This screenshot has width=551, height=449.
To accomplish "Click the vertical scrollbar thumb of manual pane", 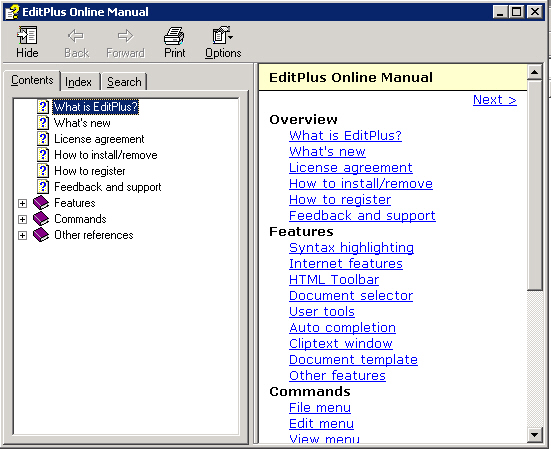I will coord(534,185).
